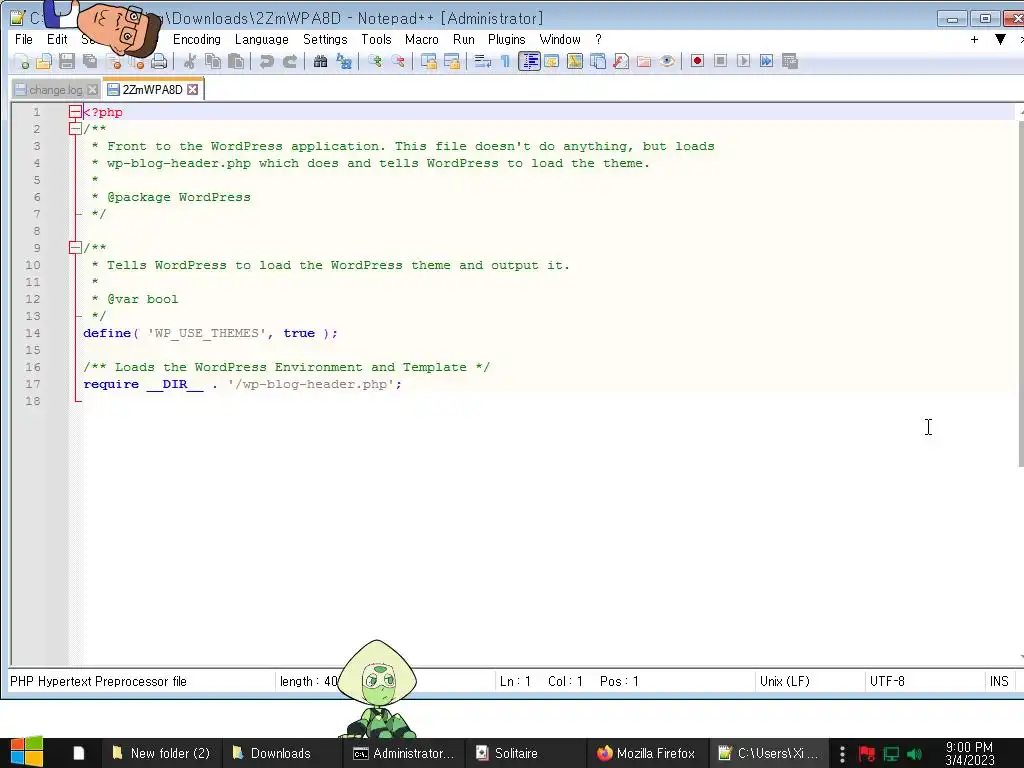Open the Encoding menu
The width and height of the screenshot is (1024, 768).
(x=197, y=39)
